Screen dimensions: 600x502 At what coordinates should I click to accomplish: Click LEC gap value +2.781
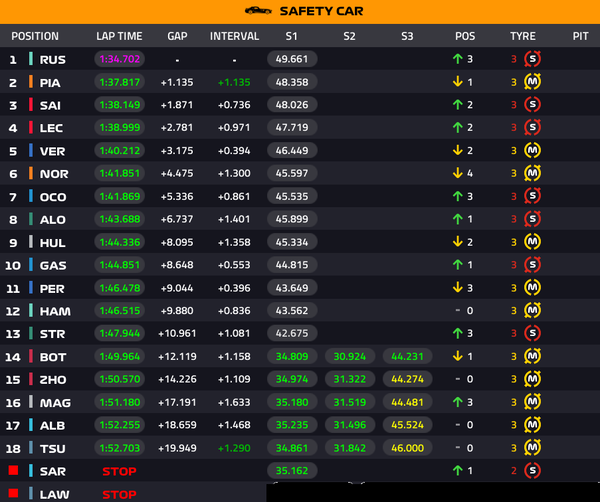(x=177, y=127)
